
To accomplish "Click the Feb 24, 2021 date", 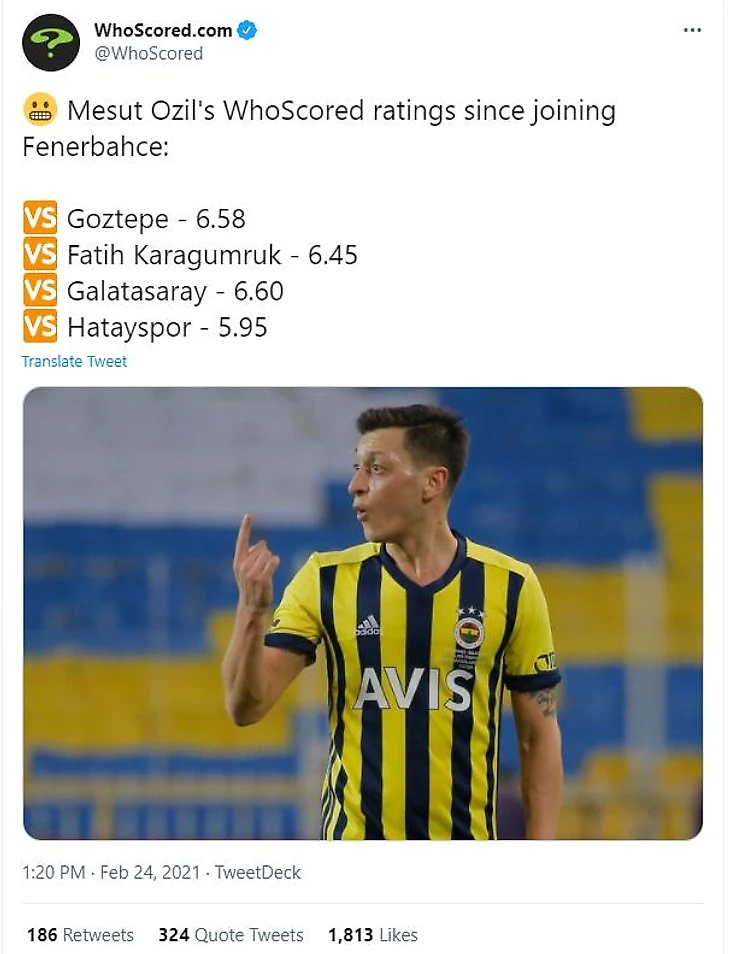I will [150, 872].
